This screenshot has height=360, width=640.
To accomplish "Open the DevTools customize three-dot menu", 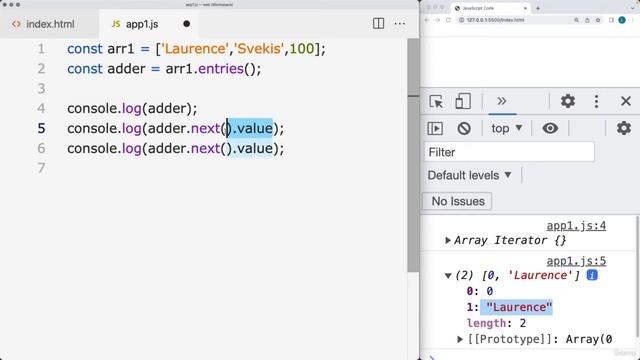I will (x=596, y=101).
